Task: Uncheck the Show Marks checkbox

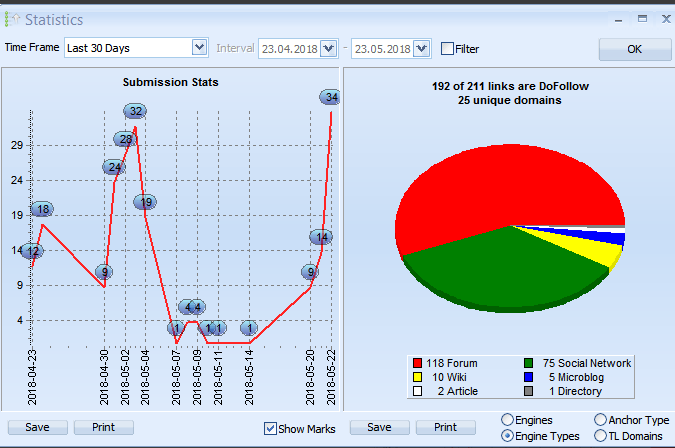Action: pyautogui.click(x=270, y=428)
